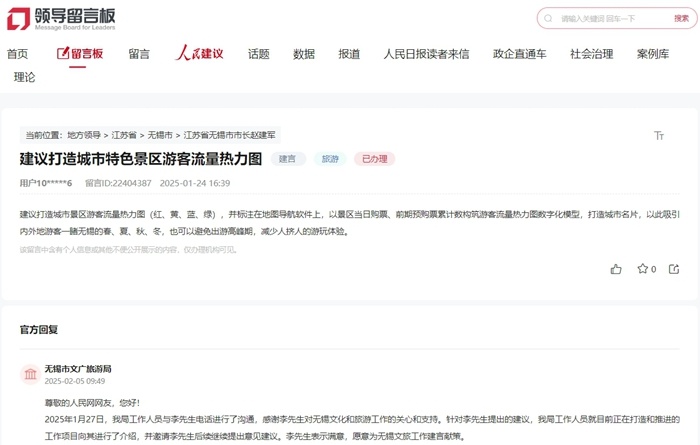Click the share icon beside the star
The height and width of the screenshot is (445, 700).
pyautogui.click(x=674, y=269)
